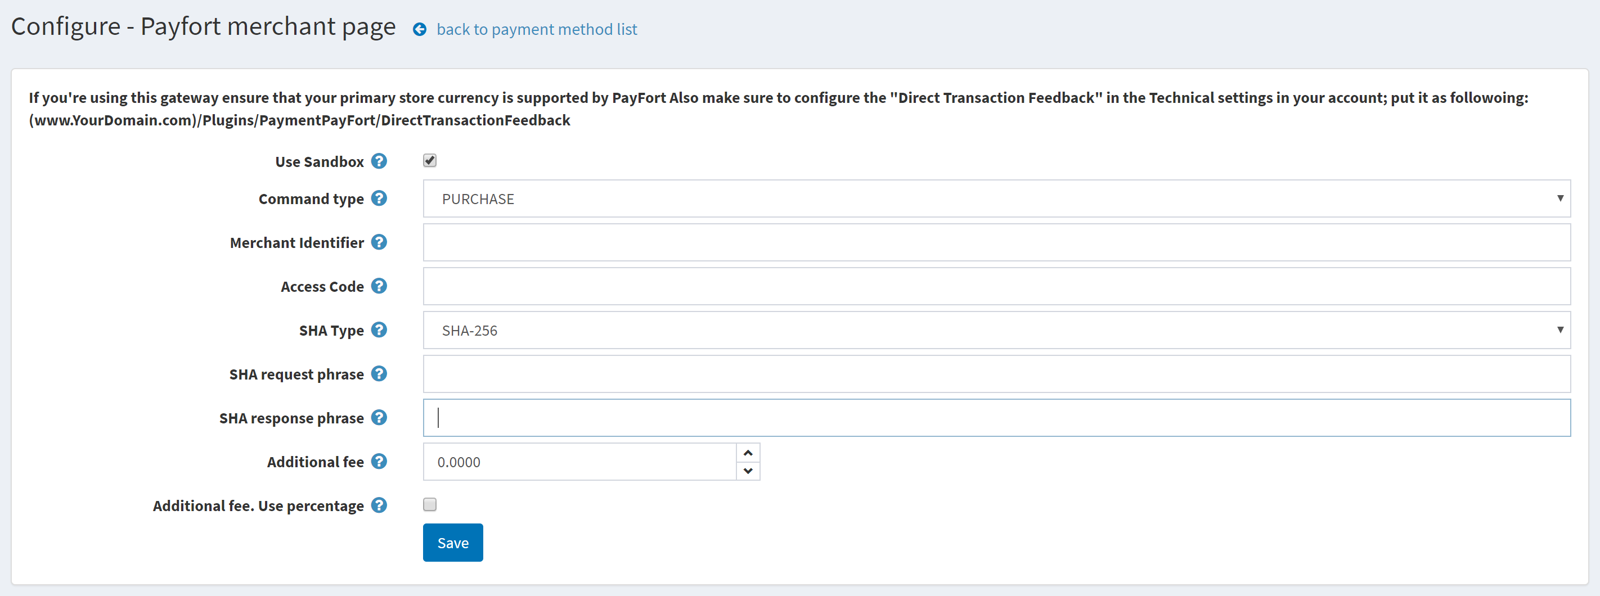Click the help icon beside SHA response phrase
1600x596 pixels.
coord(379,418)
